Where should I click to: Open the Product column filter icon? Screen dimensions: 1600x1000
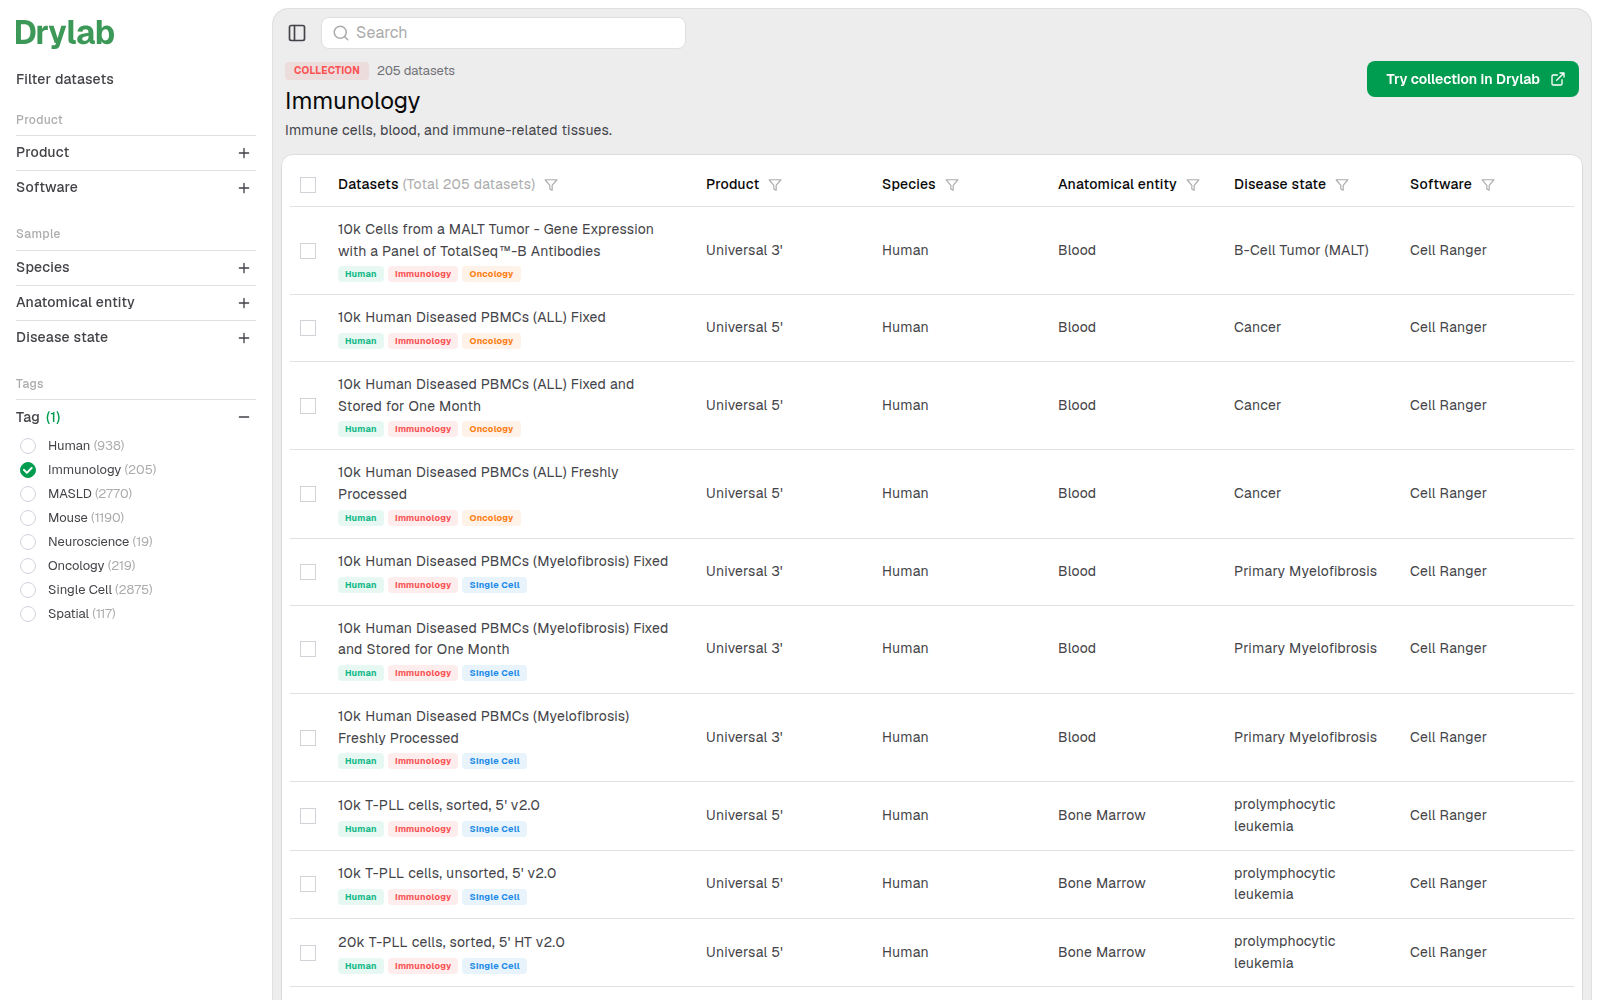[775, 185]
